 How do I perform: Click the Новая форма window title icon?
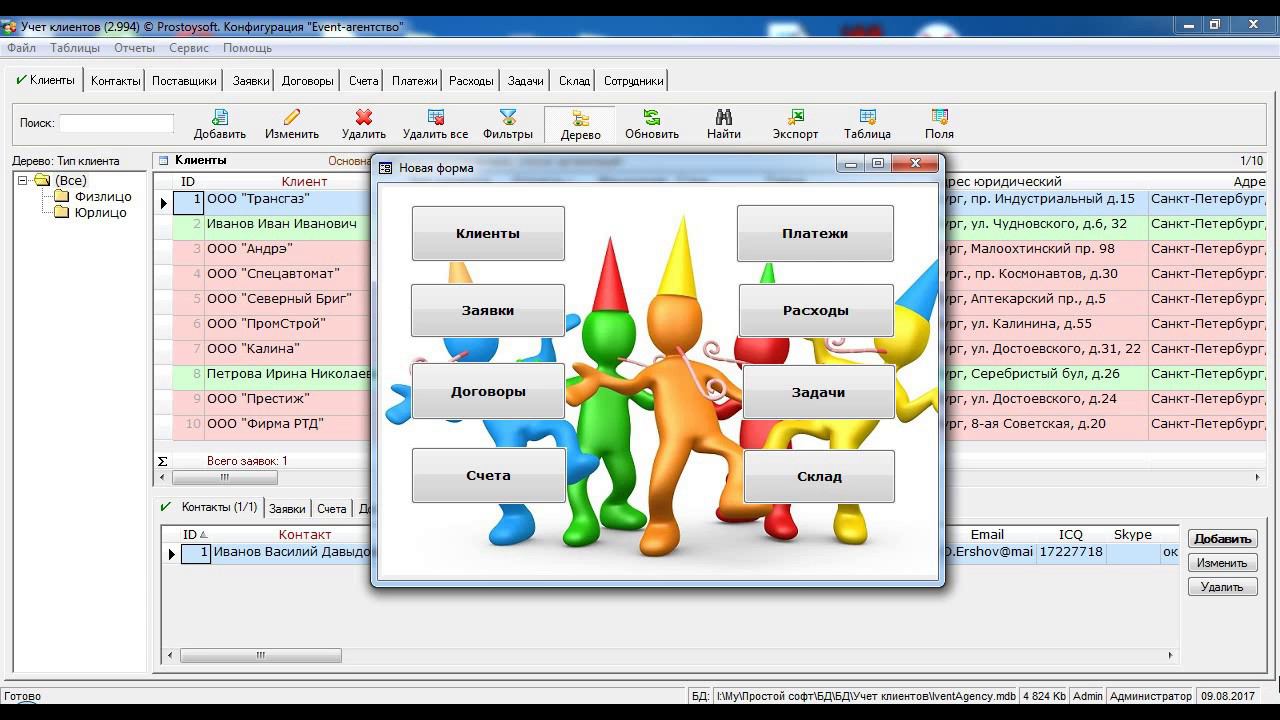coord(386,168)
